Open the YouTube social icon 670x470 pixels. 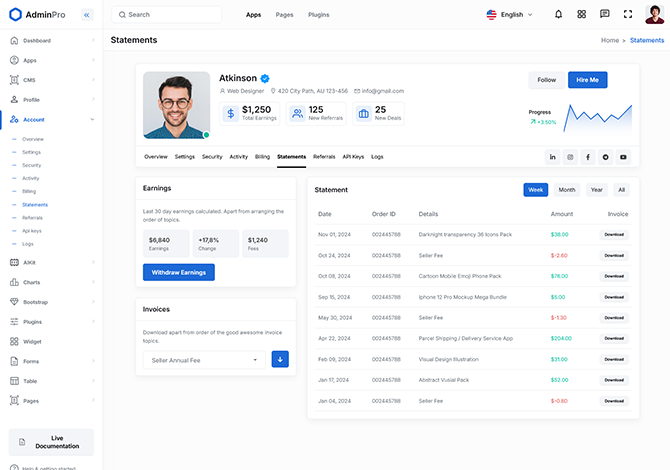click(x=623, y=157)
